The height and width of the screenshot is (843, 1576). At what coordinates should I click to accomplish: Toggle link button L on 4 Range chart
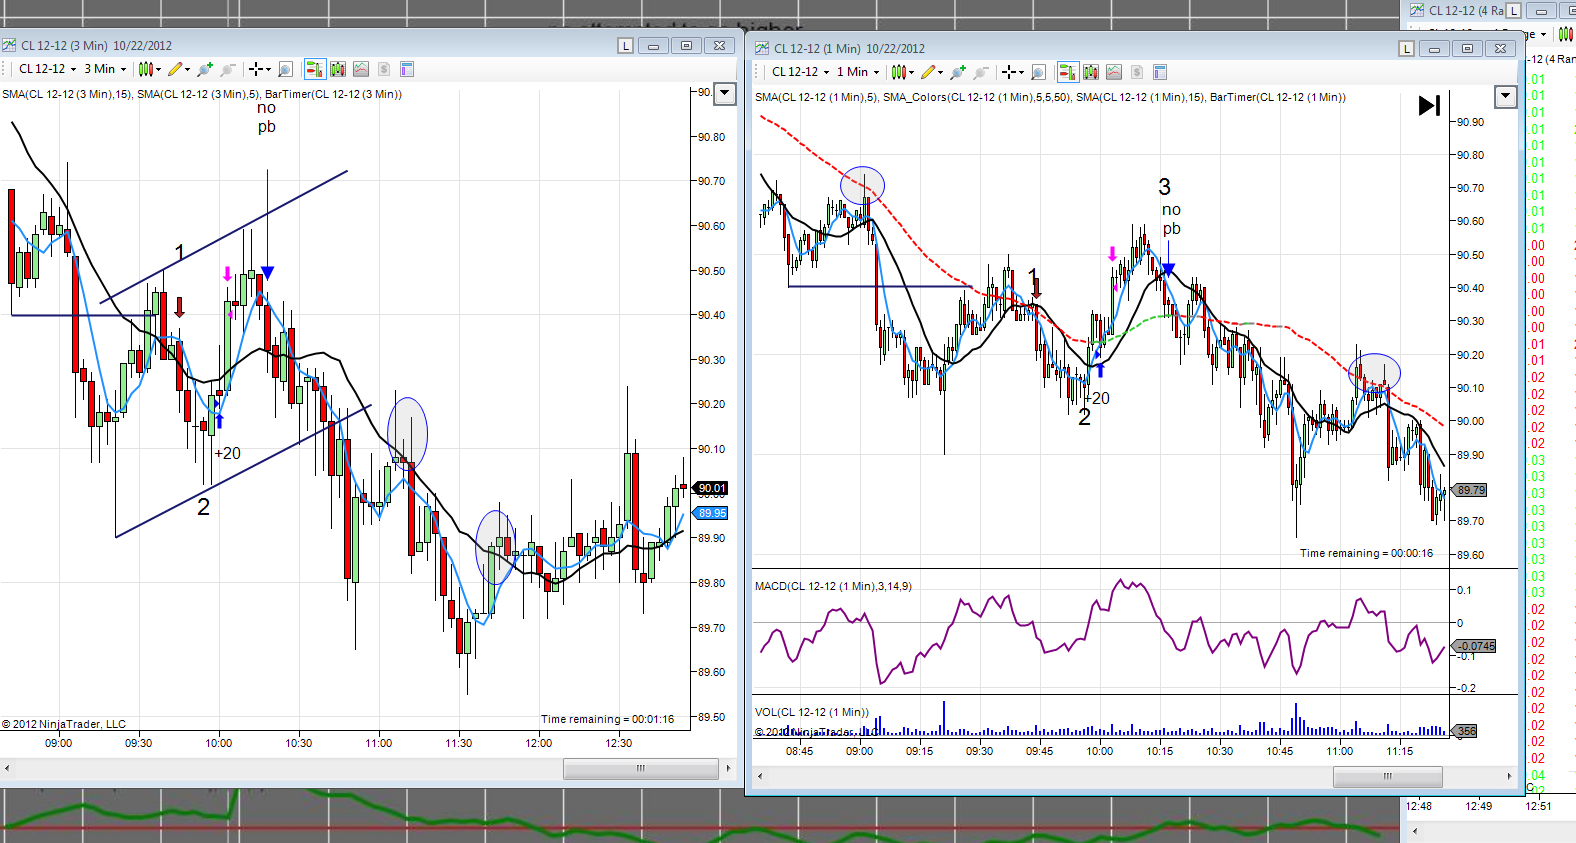click(x=1514, y=10)
